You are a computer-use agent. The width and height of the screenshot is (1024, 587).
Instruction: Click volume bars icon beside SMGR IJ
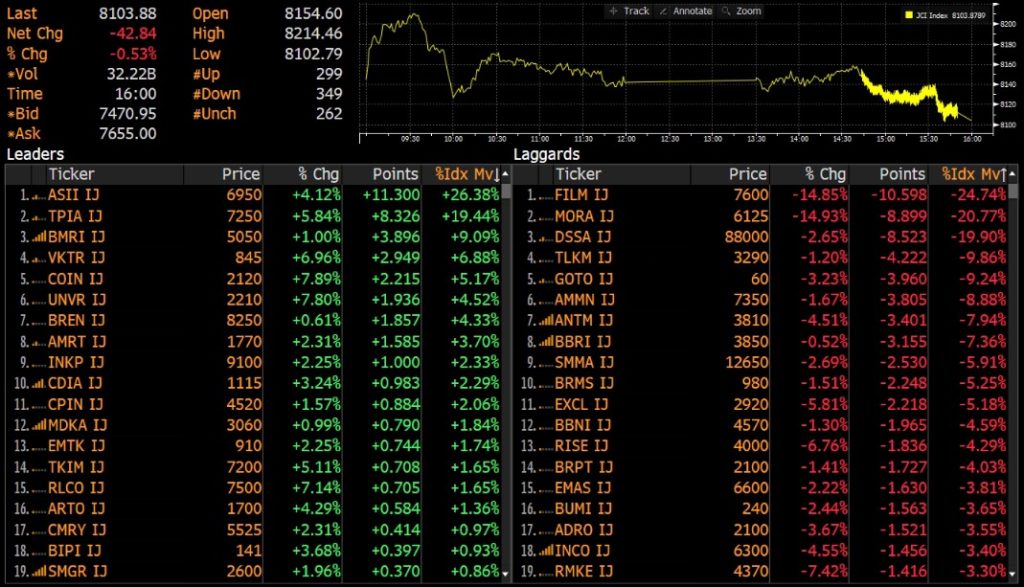[39, 571]
